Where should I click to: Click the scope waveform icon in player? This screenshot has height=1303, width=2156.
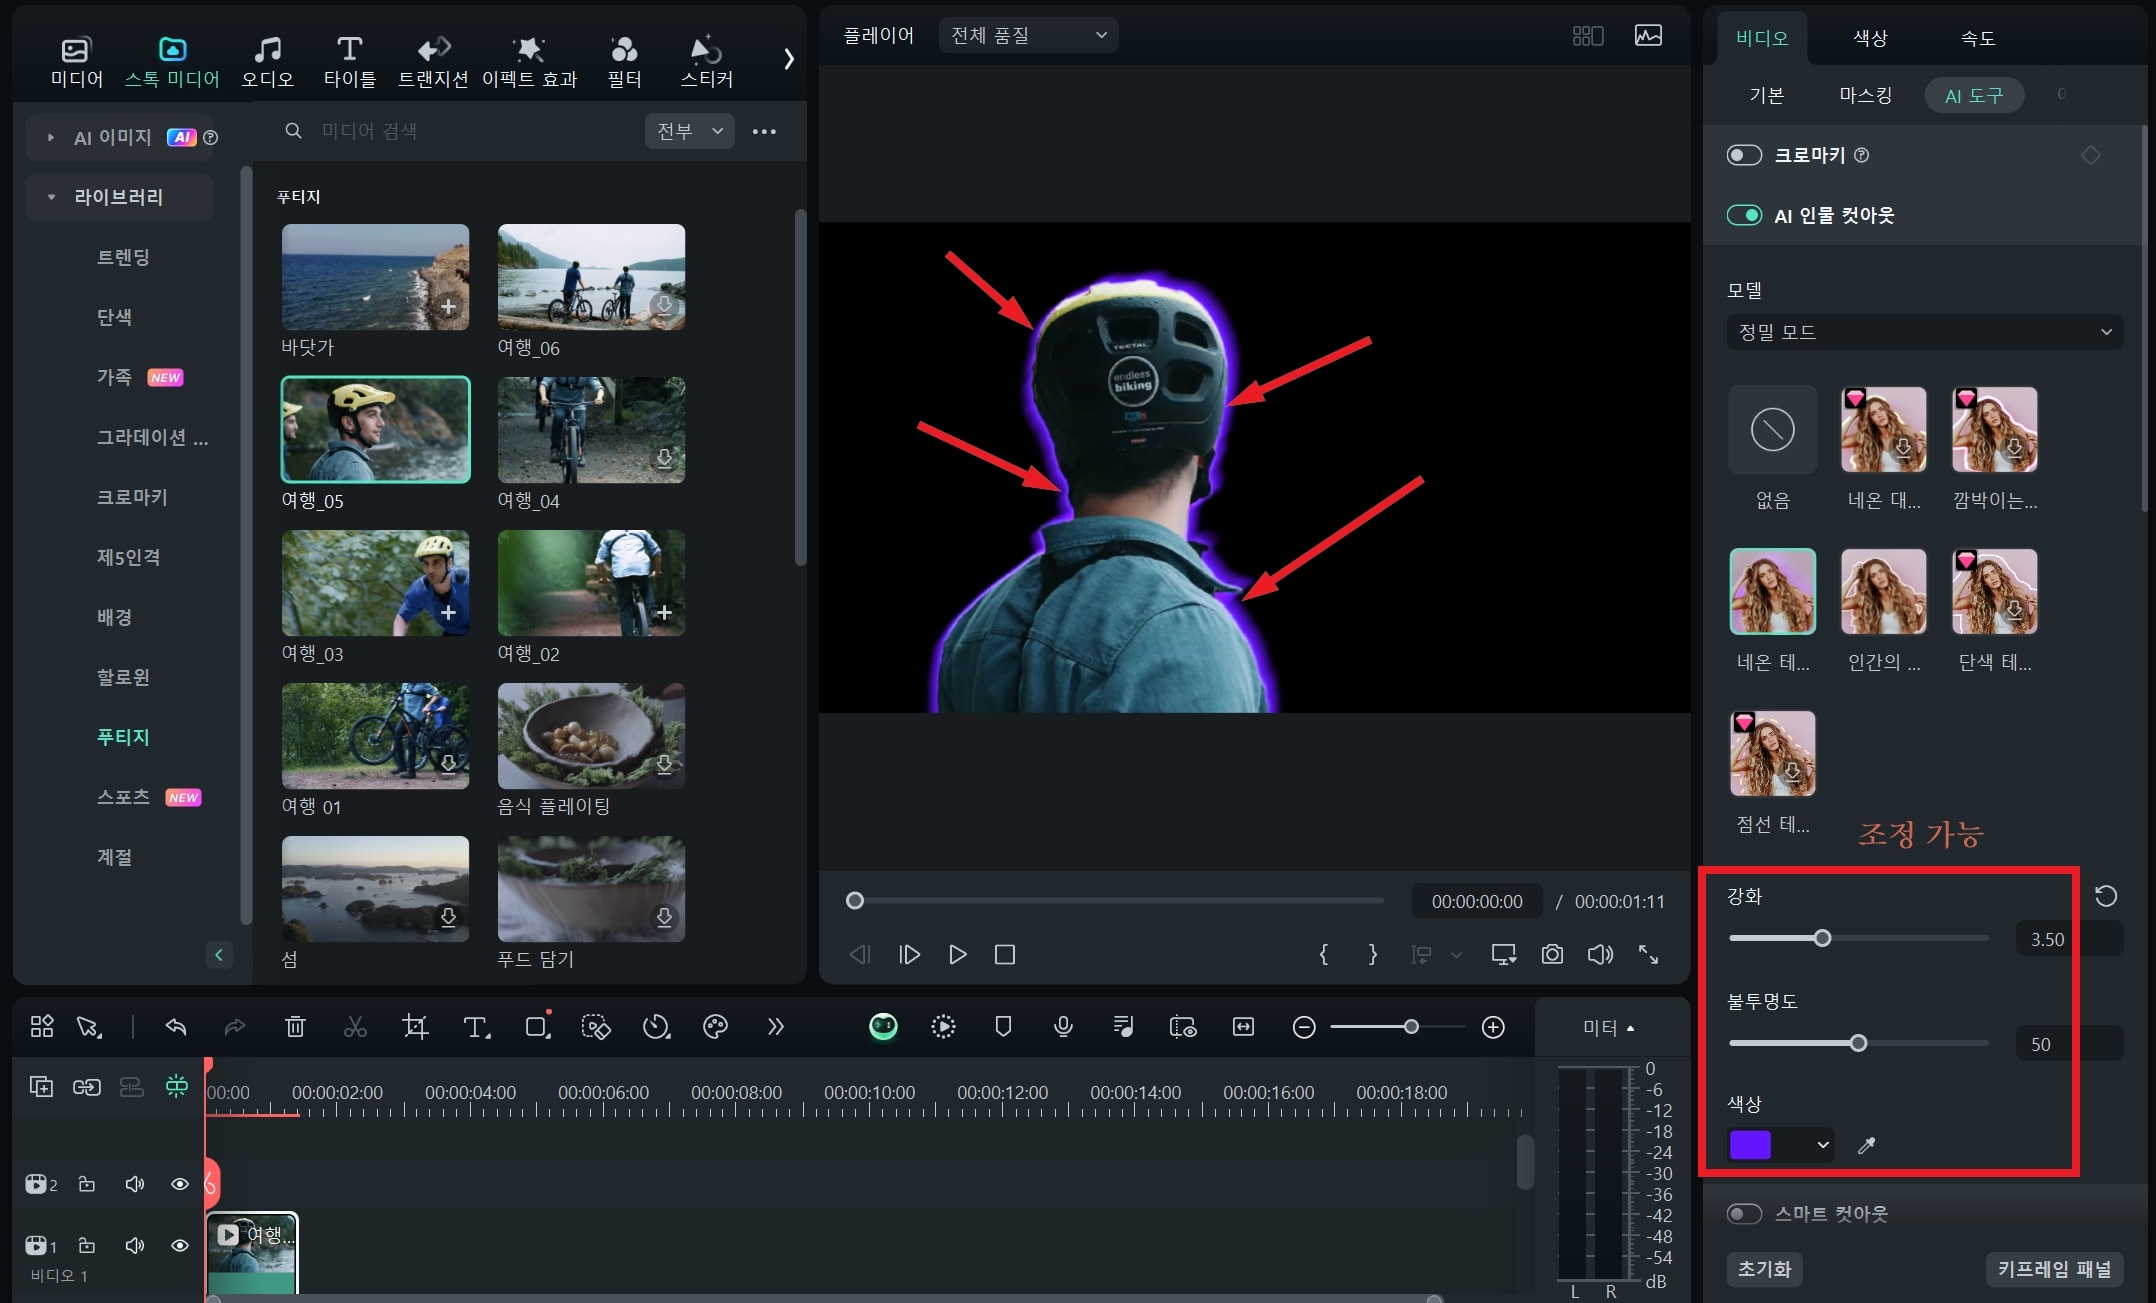tap(1648, 36)
